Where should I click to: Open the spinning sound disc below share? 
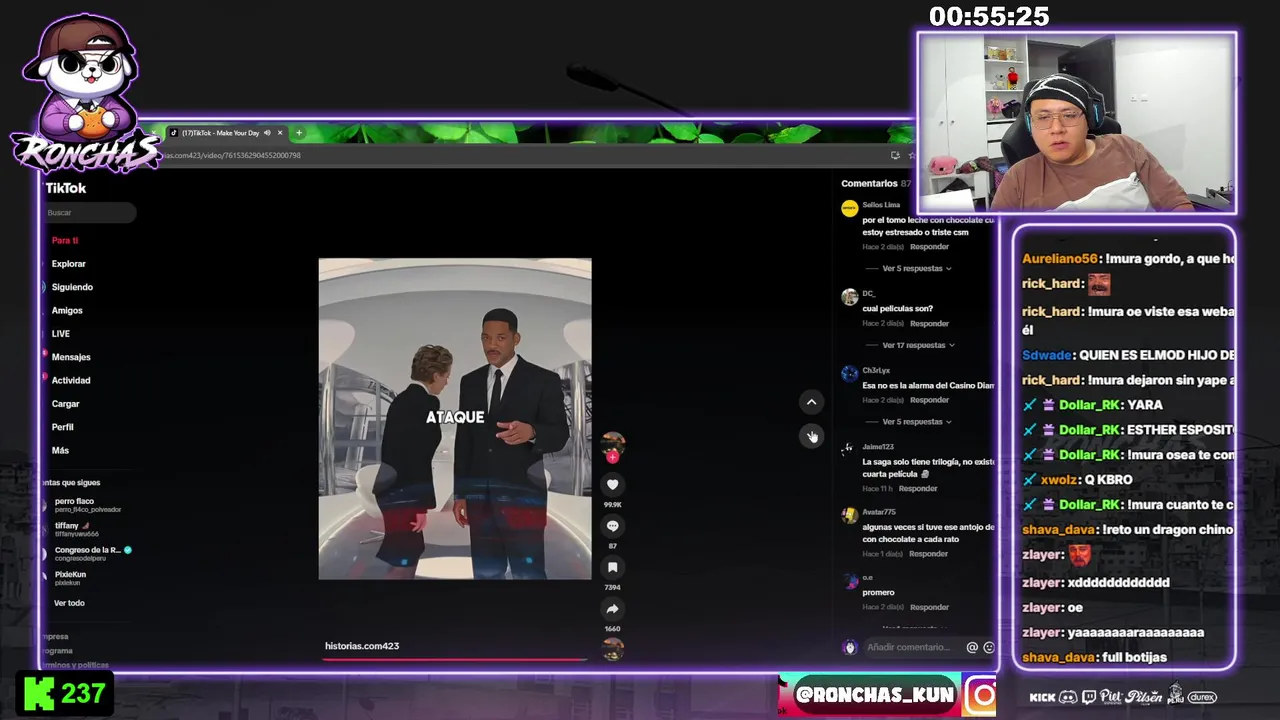(x=613, y=649)
